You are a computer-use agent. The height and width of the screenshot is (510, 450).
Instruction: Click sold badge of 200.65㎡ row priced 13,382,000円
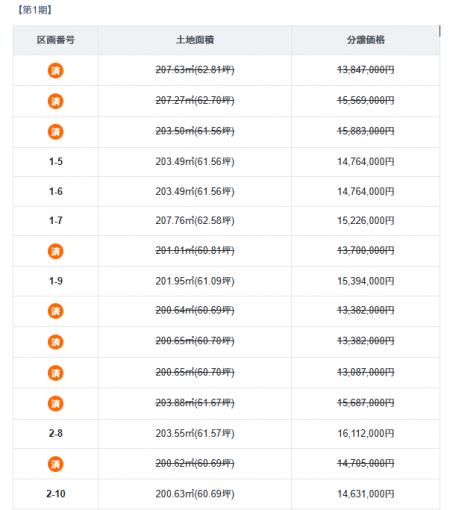click(56, 342)
